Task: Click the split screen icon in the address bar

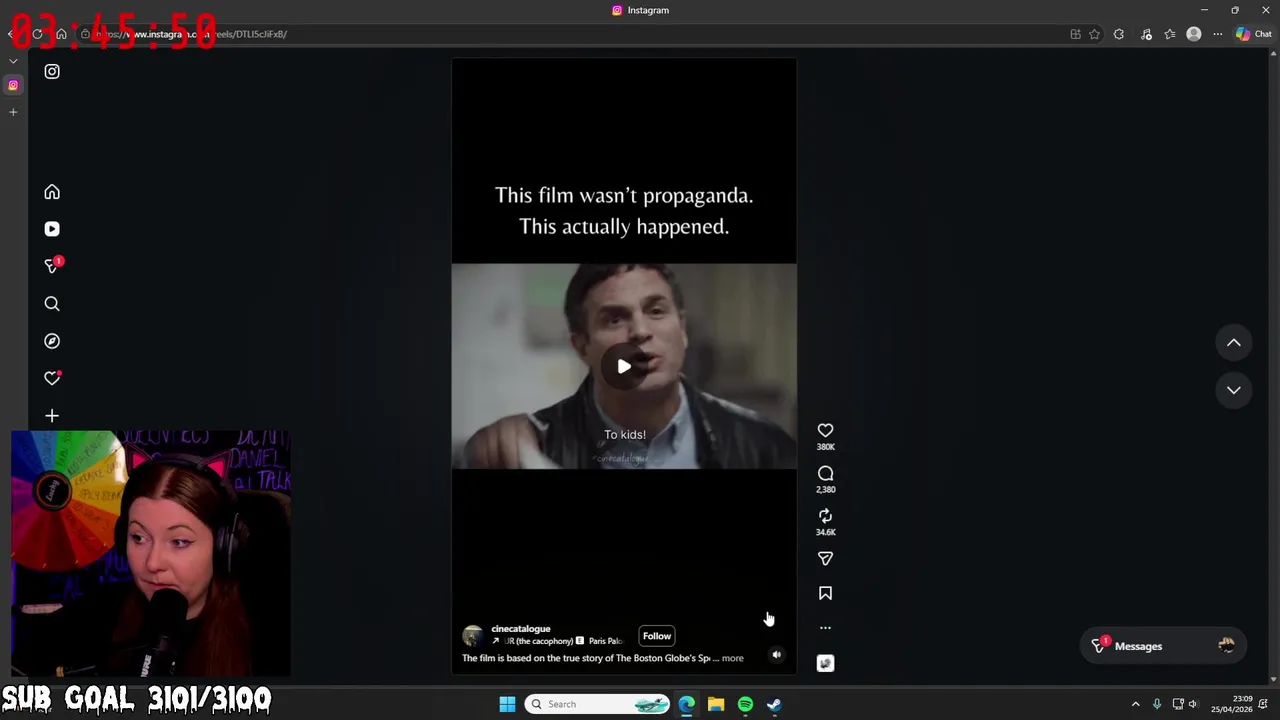Action: 1075,34
